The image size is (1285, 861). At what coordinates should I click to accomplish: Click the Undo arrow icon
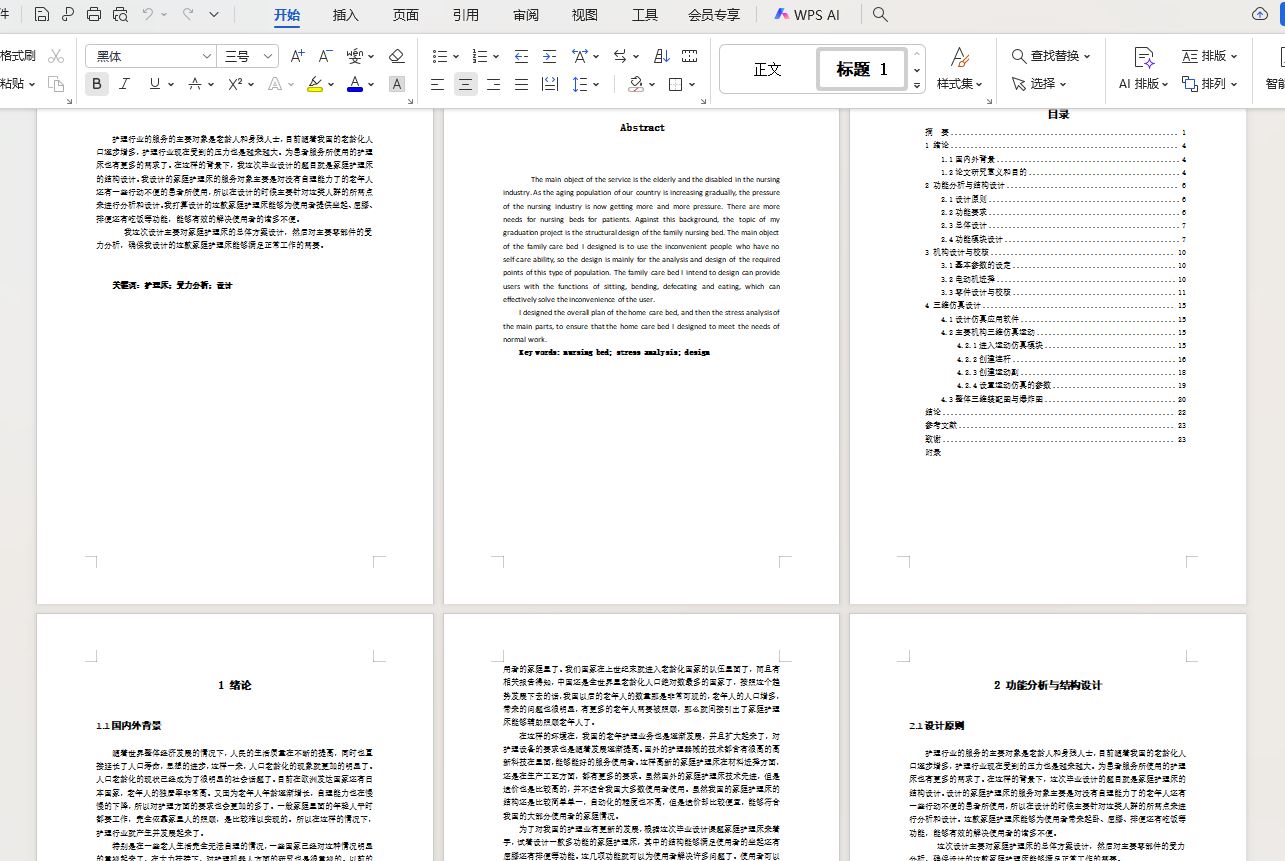(148, 14)
